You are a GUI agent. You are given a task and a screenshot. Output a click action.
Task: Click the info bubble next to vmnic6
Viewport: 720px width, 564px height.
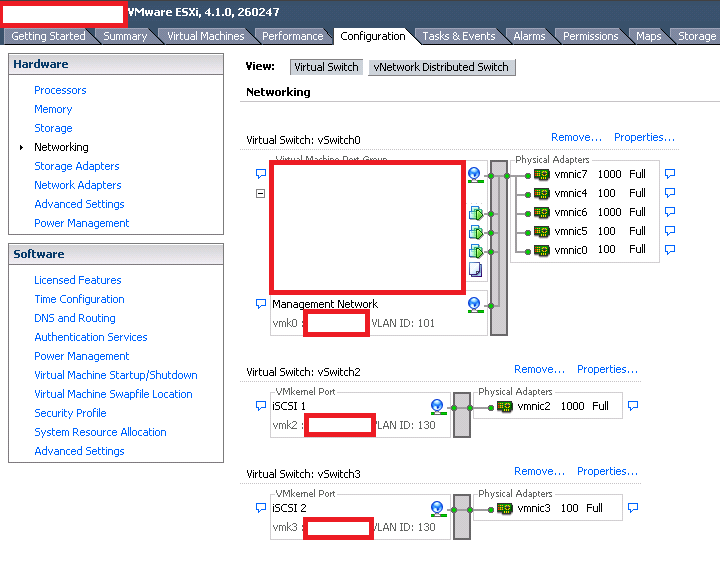click(x=670, y=212)
